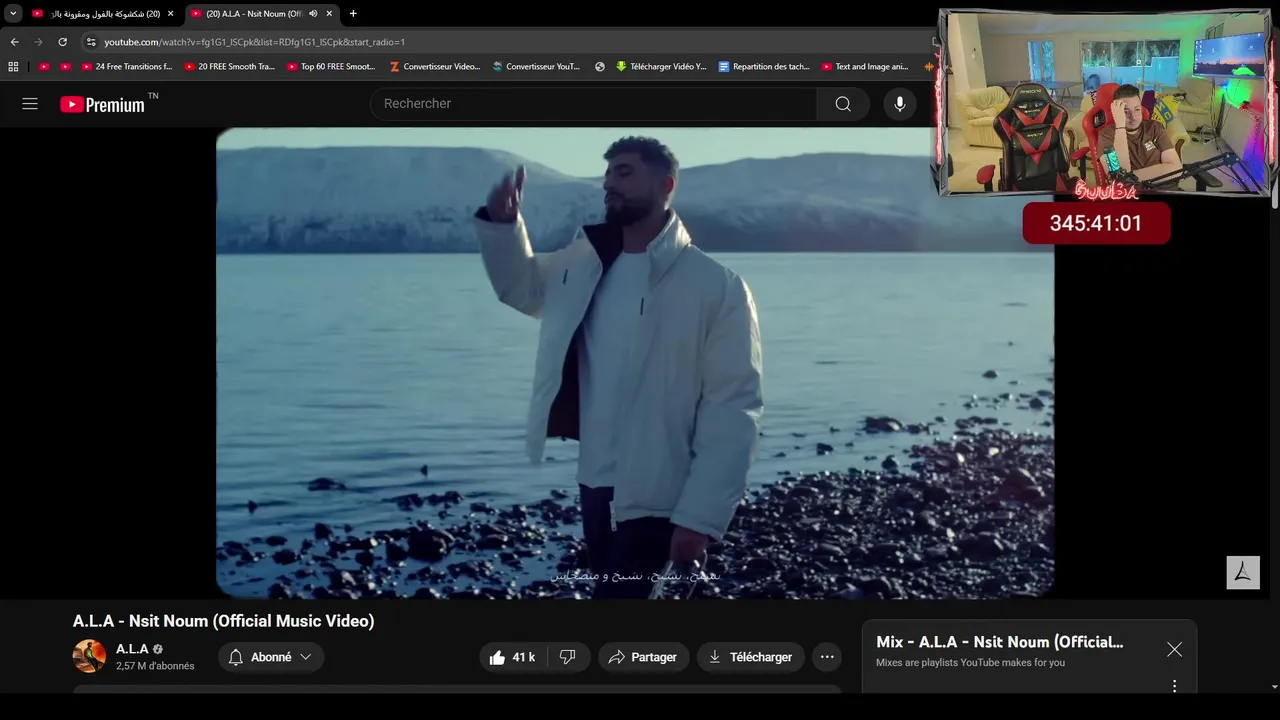This screenshot has width=1280, height=720.
Task: Close the Arabic-titled YouTube tab
Action: click(x=171, y=14)
